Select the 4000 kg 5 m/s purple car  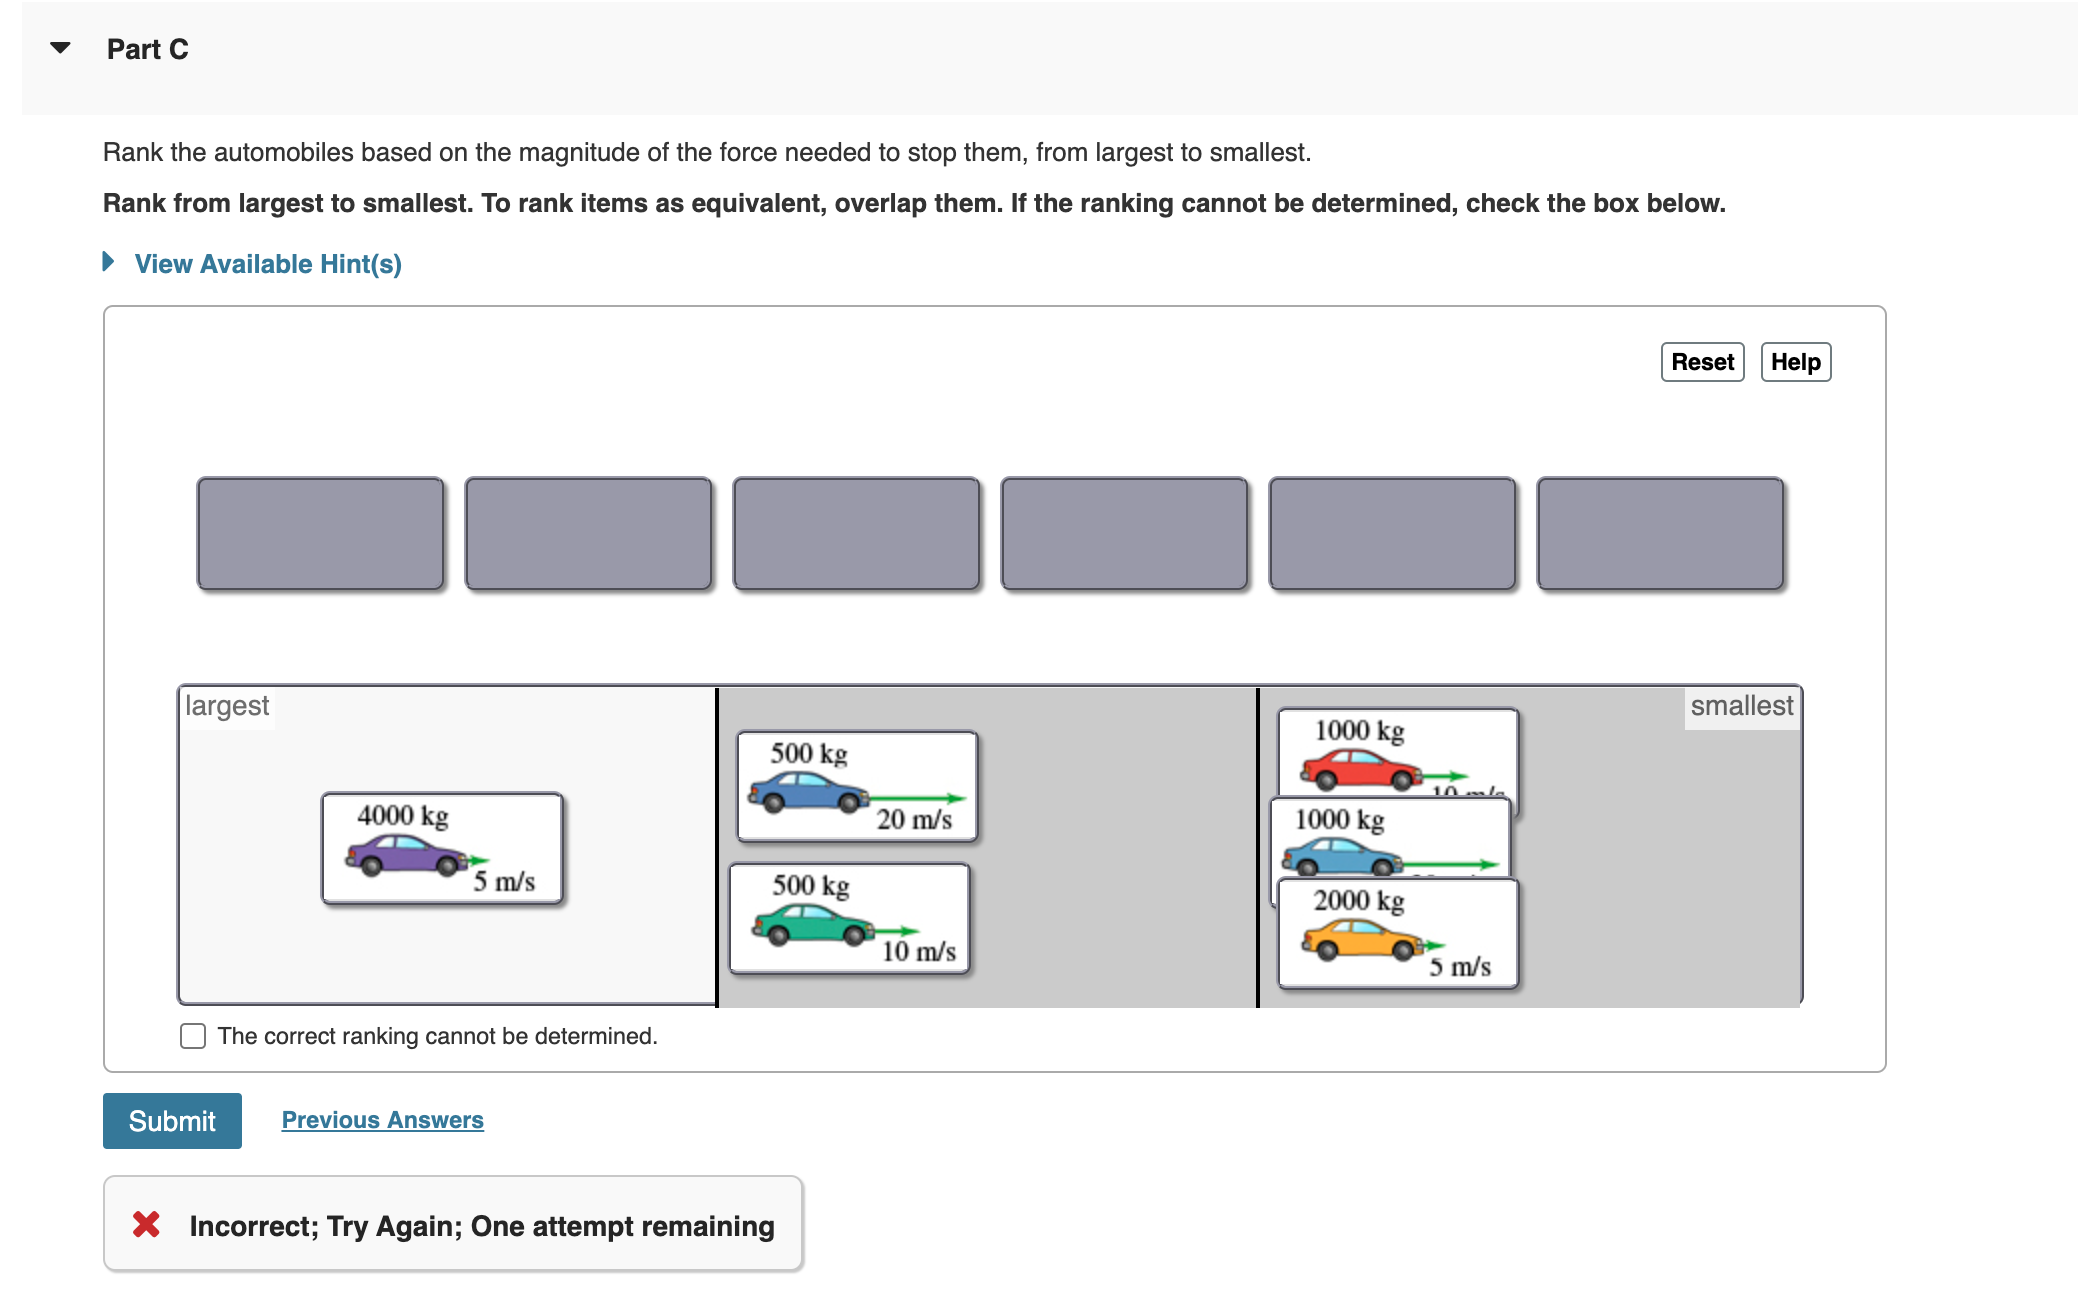pyautogui.click(x=441, y=848)
